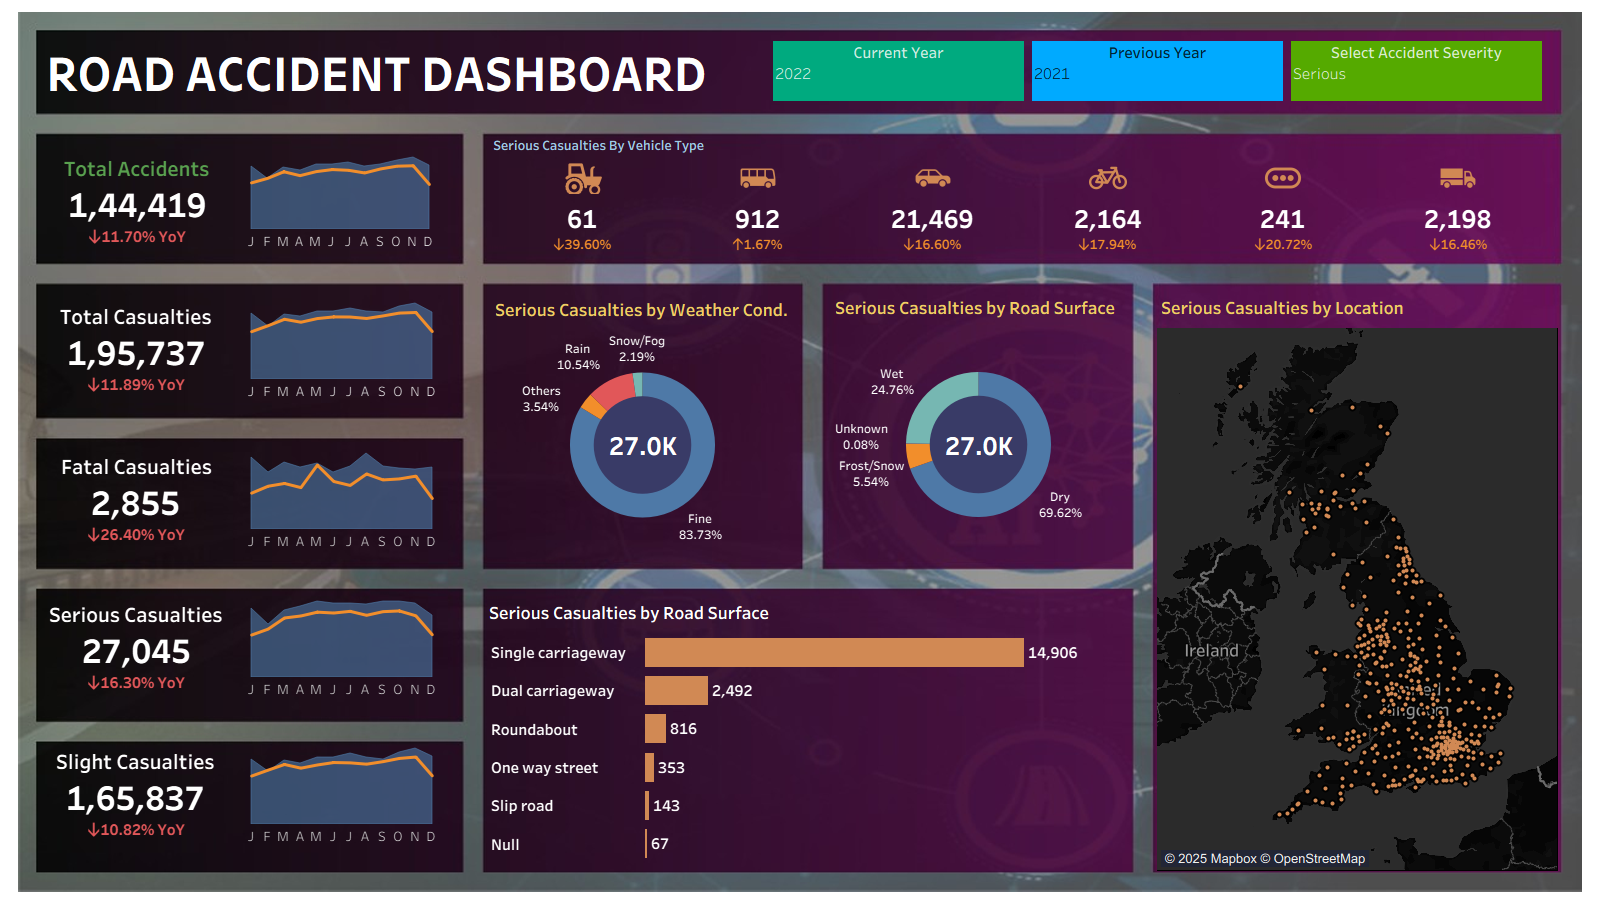Click the Slight Casualties monthly sparkline chart
This screenshot has height=900, width=1600.
coord(341,786)
